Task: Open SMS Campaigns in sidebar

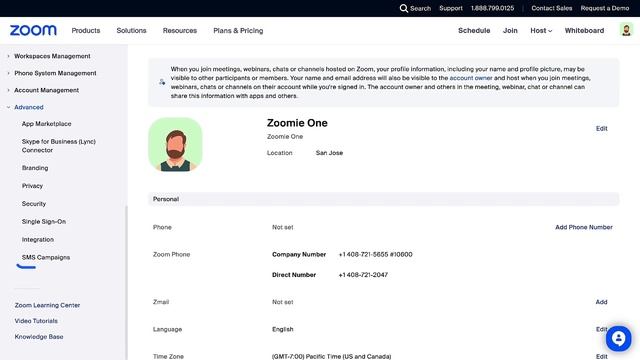Action: point(46,258)
